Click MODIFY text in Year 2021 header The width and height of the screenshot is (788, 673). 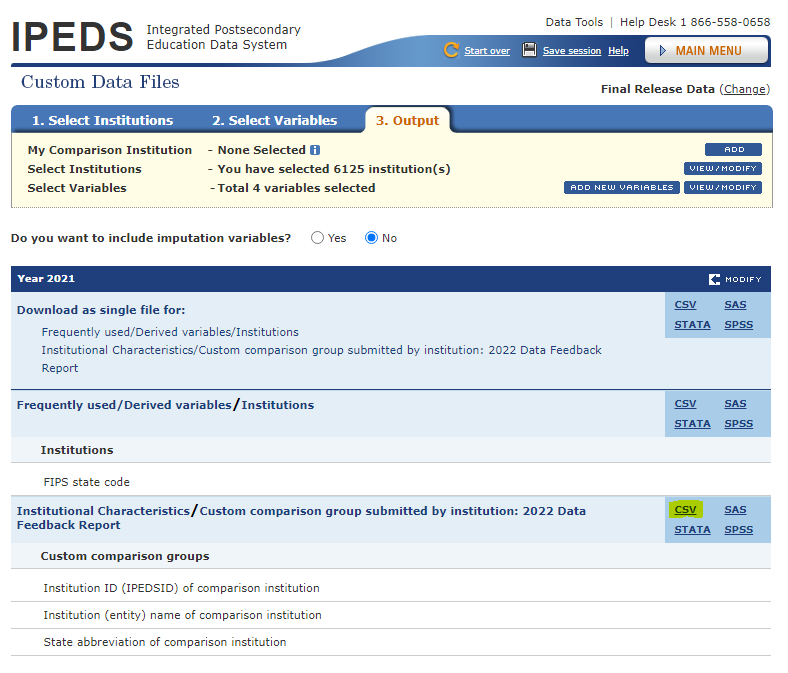tap(743, 279)
